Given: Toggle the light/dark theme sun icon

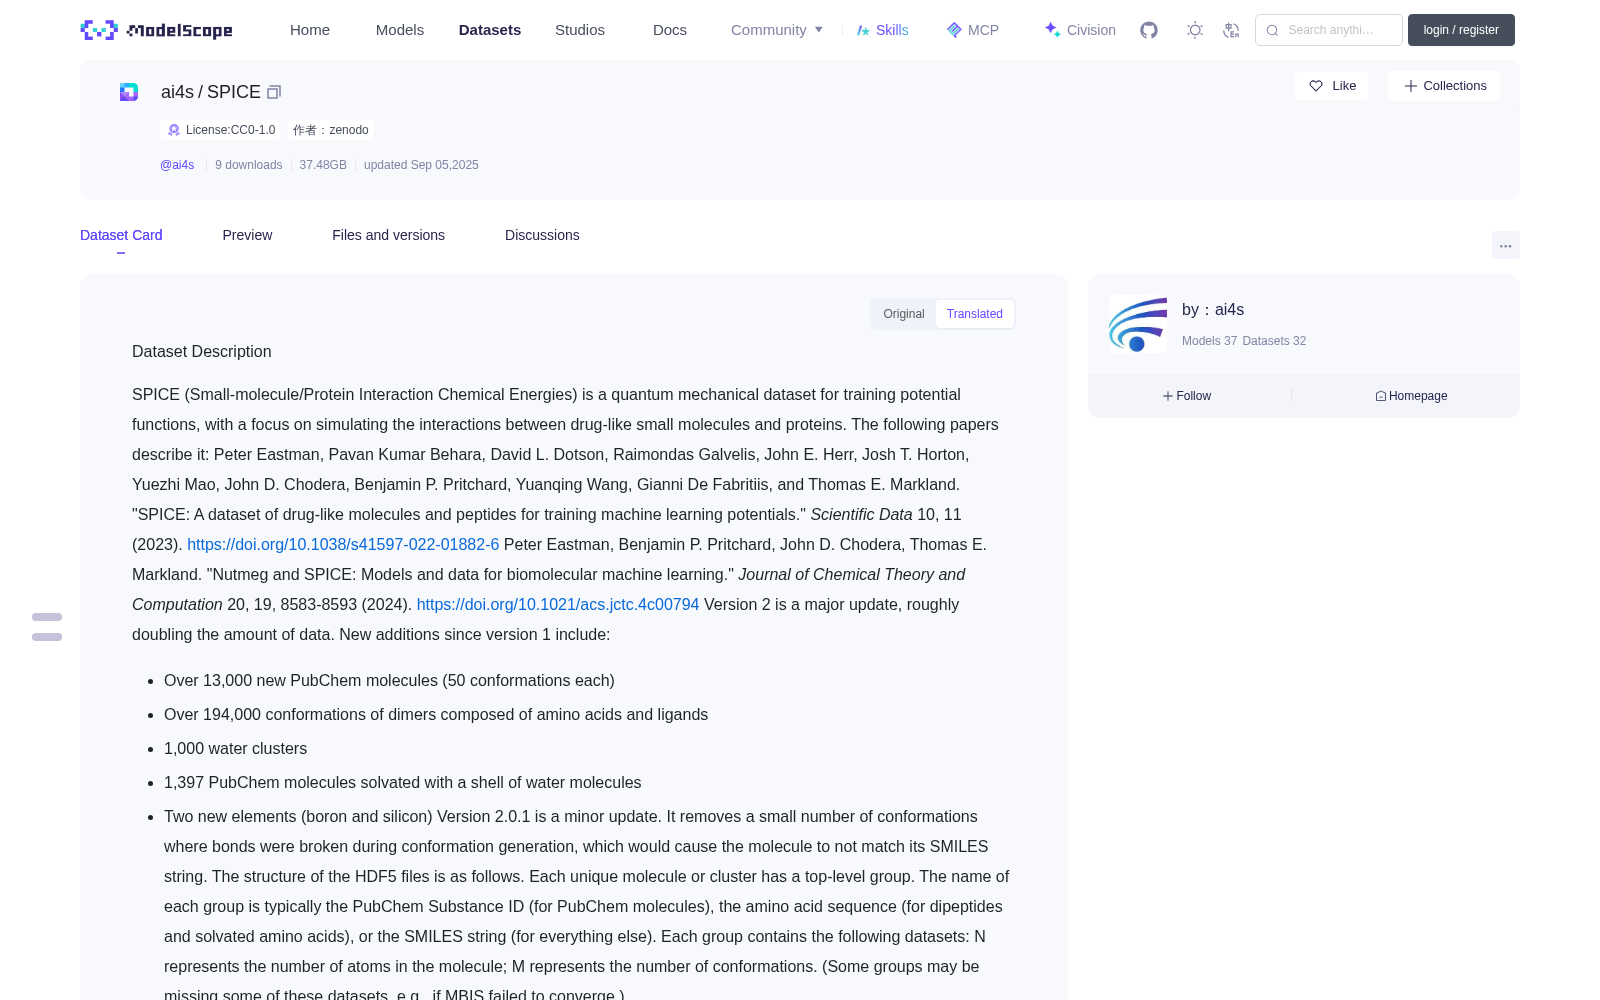Looking at the screenshot, I should click(x=1194, y=30).
